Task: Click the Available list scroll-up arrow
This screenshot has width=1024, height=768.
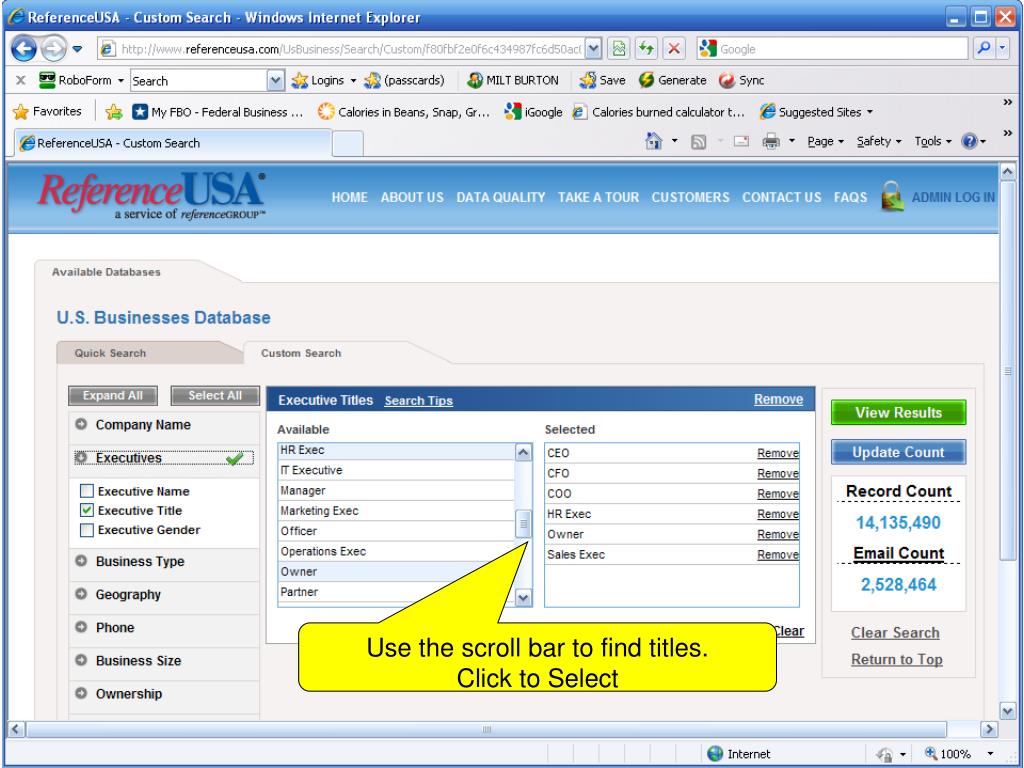Action: pos(523,452)
